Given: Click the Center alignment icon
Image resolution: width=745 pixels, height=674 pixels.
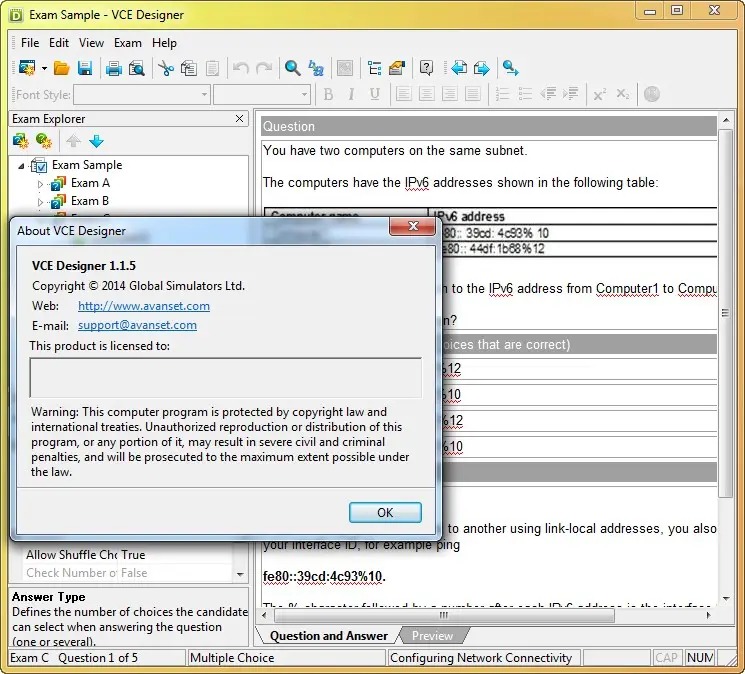Looking at the screenshot, I should pos(426,94).
